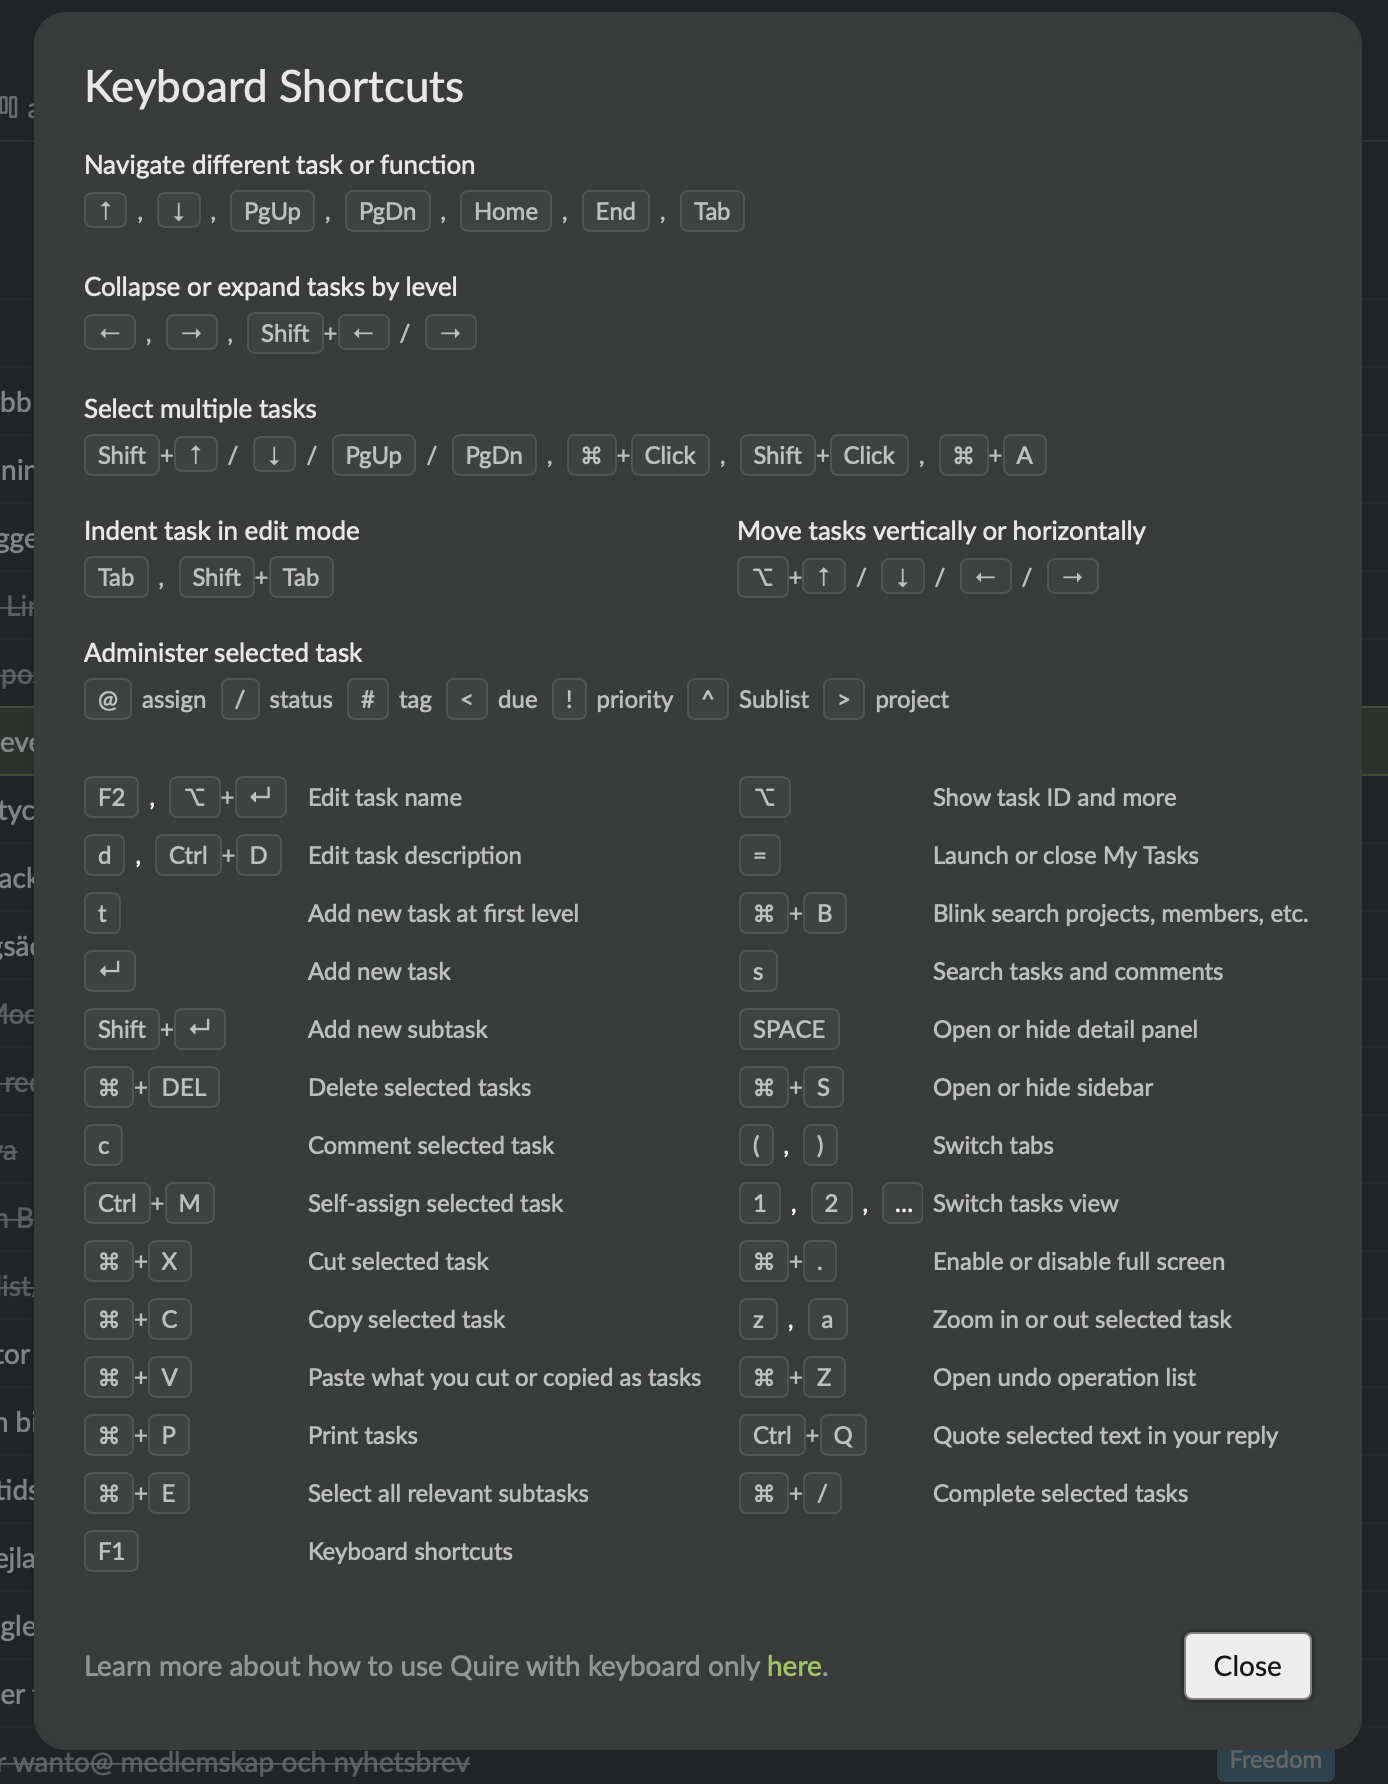
Task: Click the "Comment selected task" label
Action: point(431,1145)
